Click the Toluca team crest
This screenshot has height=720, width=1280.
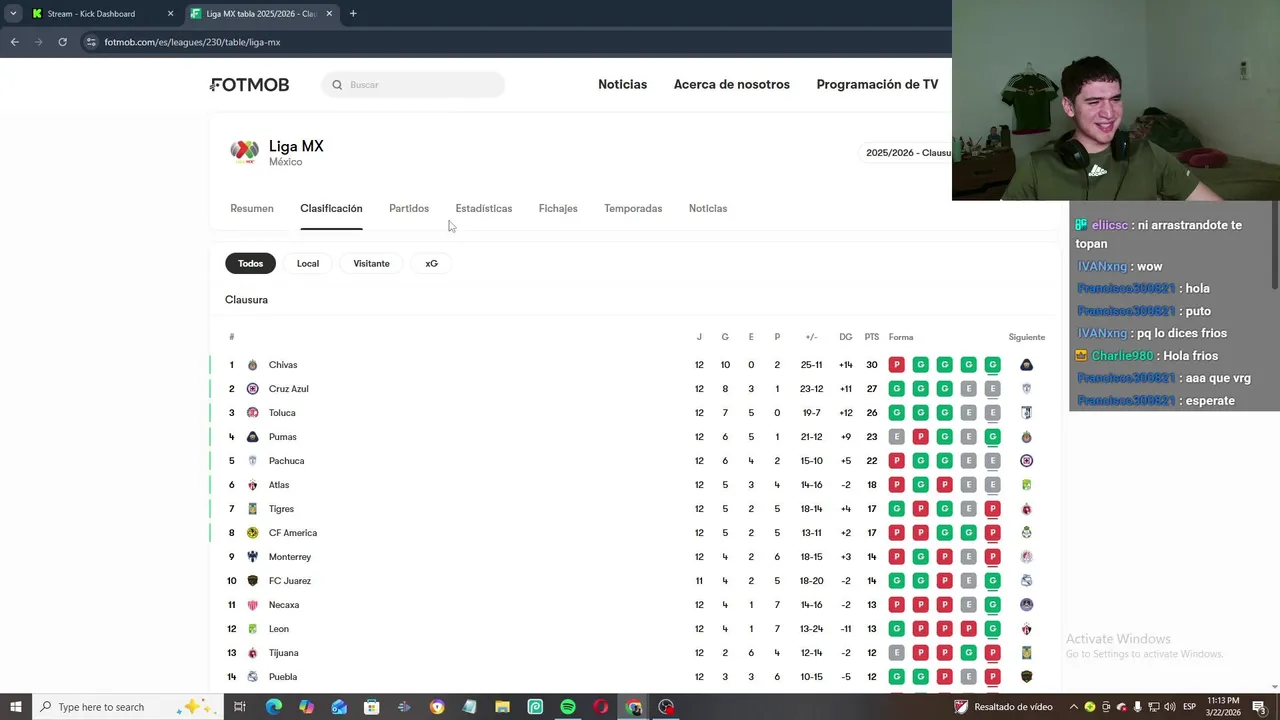coord(252,413)
